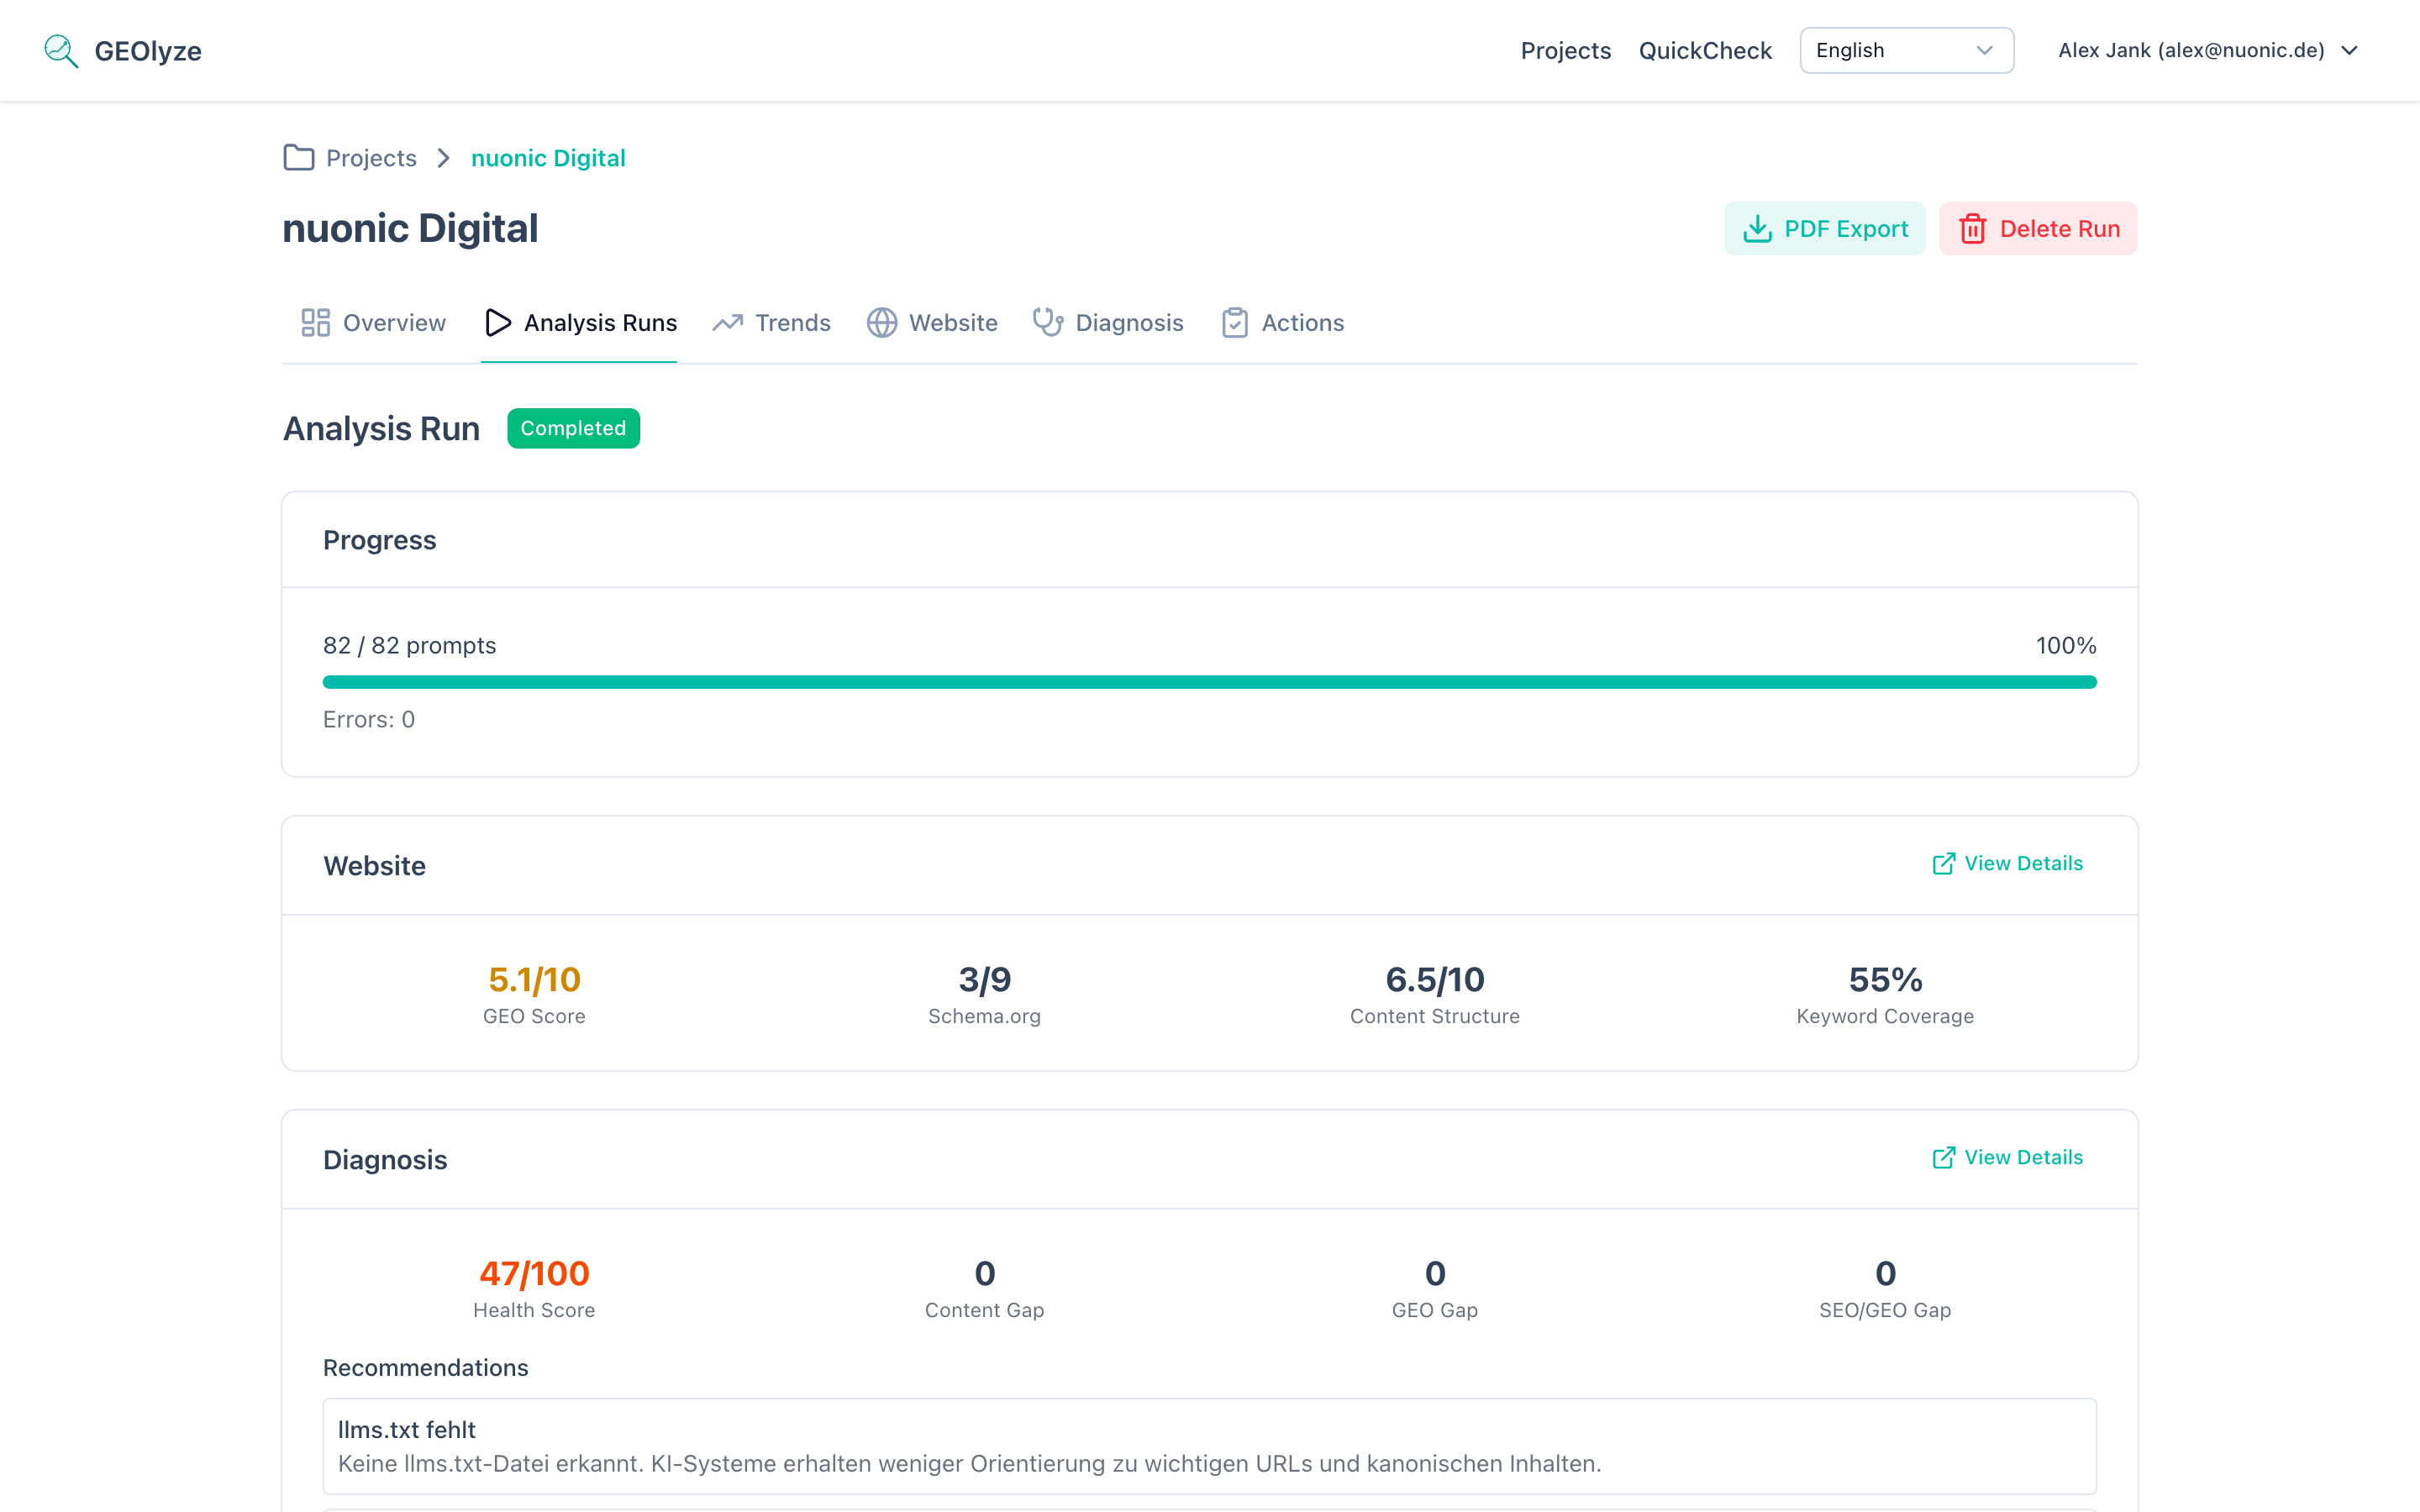Image resolution: width=2420 pixels, height=1512 pixels.
Task: Expand the Alex Jank account menu
Action: 2206,50
